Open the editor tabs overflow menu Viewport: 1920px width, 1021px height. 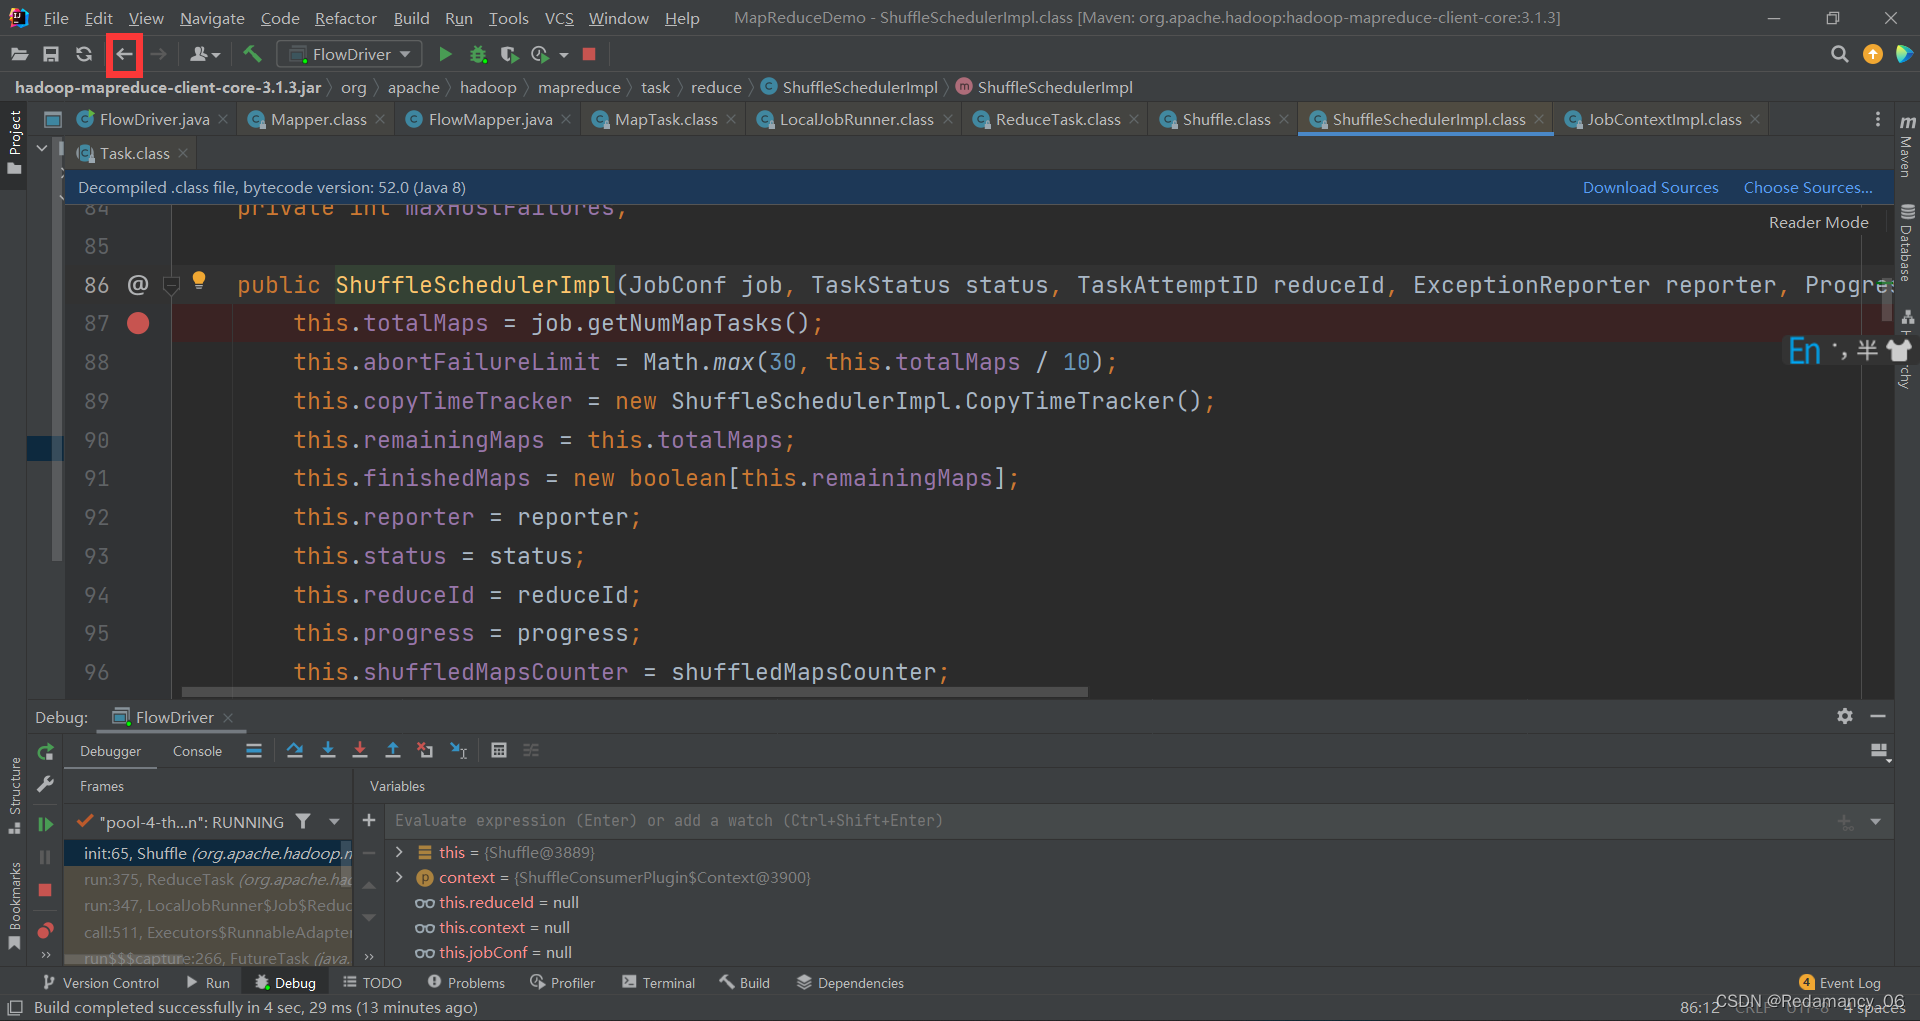(x=1877, y=119)
